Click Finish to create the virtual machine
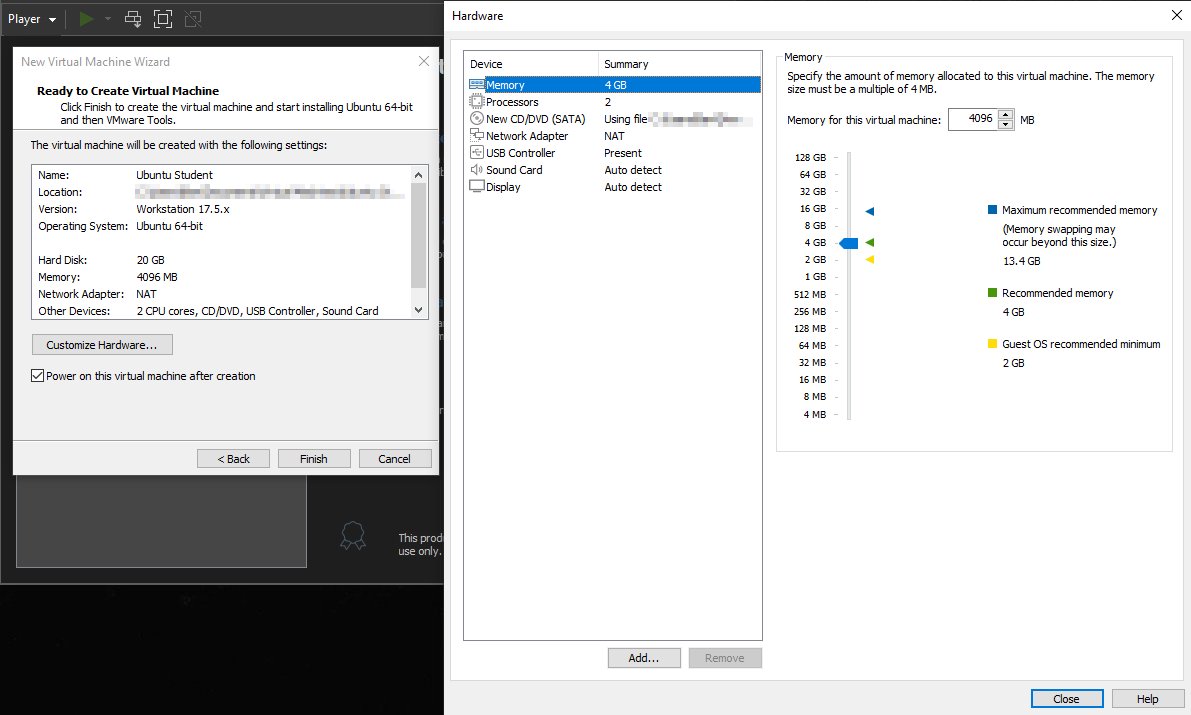The width and height of the screenshot is (1191, 715). 313,459
